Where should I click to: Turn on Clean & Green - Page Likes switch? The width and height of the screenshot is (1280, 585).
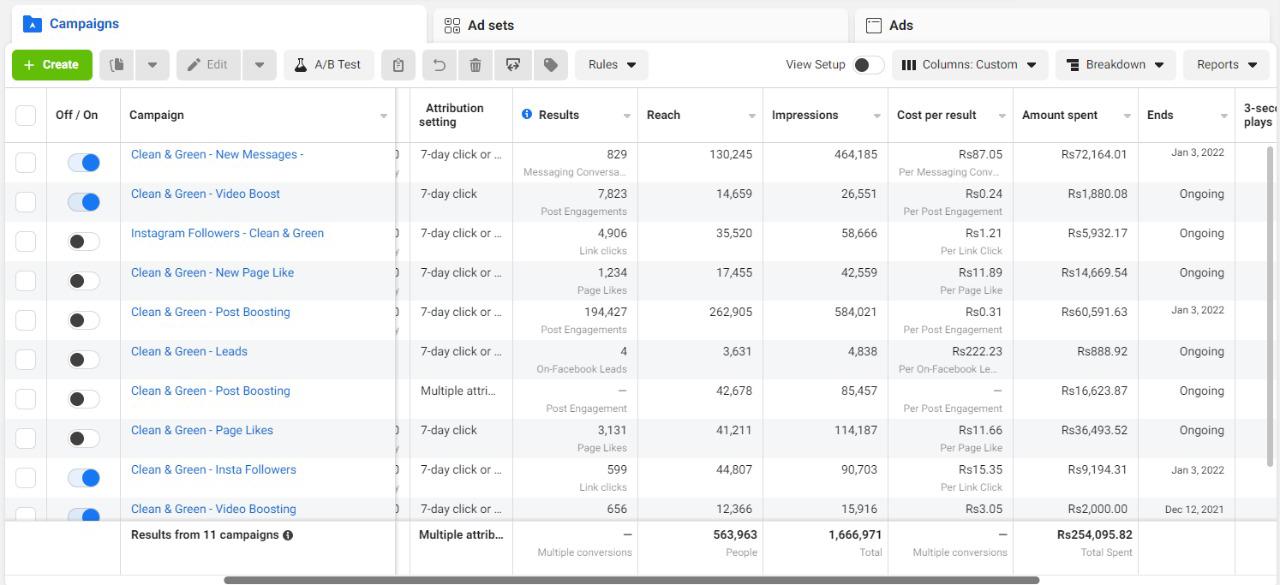pyautogui.click(x=84, y=438)
